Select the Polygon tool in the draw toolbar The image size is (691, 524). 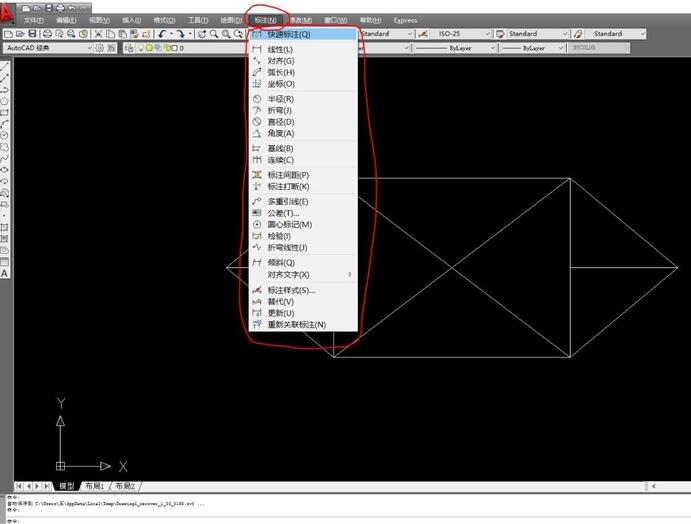(4, 100)
